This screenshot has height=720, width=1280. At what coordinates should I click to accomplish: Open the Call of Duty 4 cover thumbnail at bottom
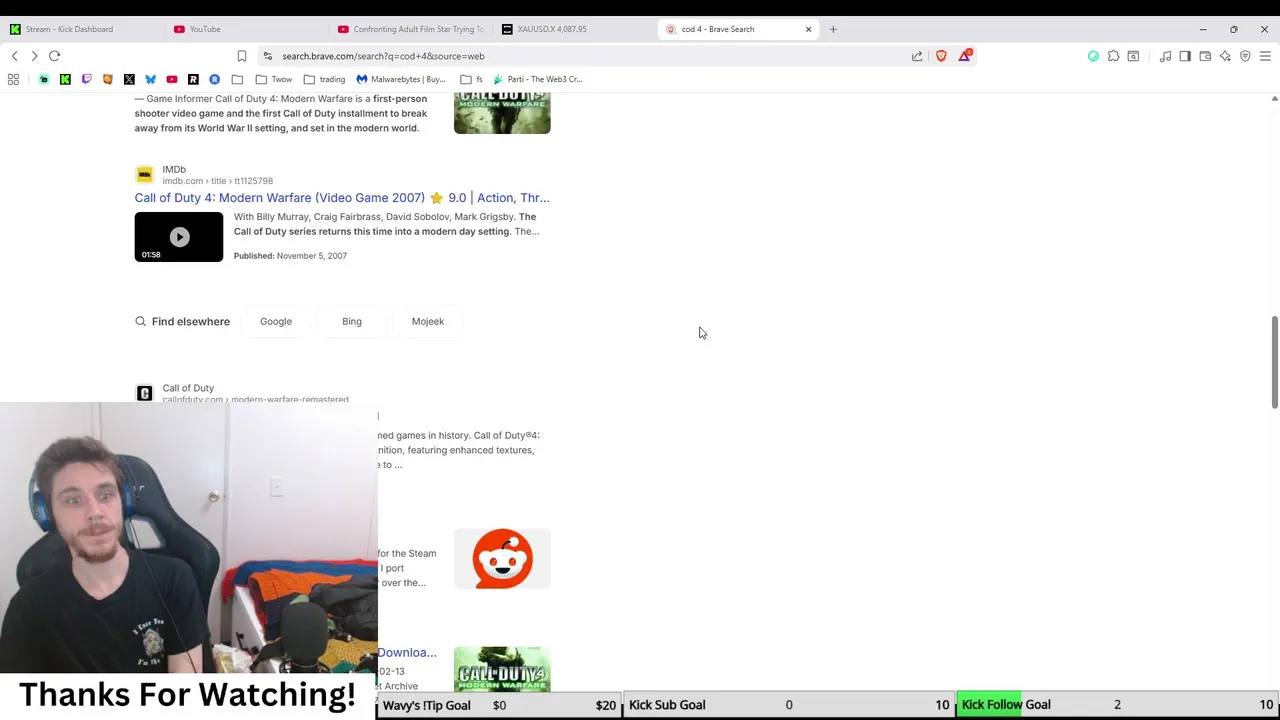pos(502,669)
